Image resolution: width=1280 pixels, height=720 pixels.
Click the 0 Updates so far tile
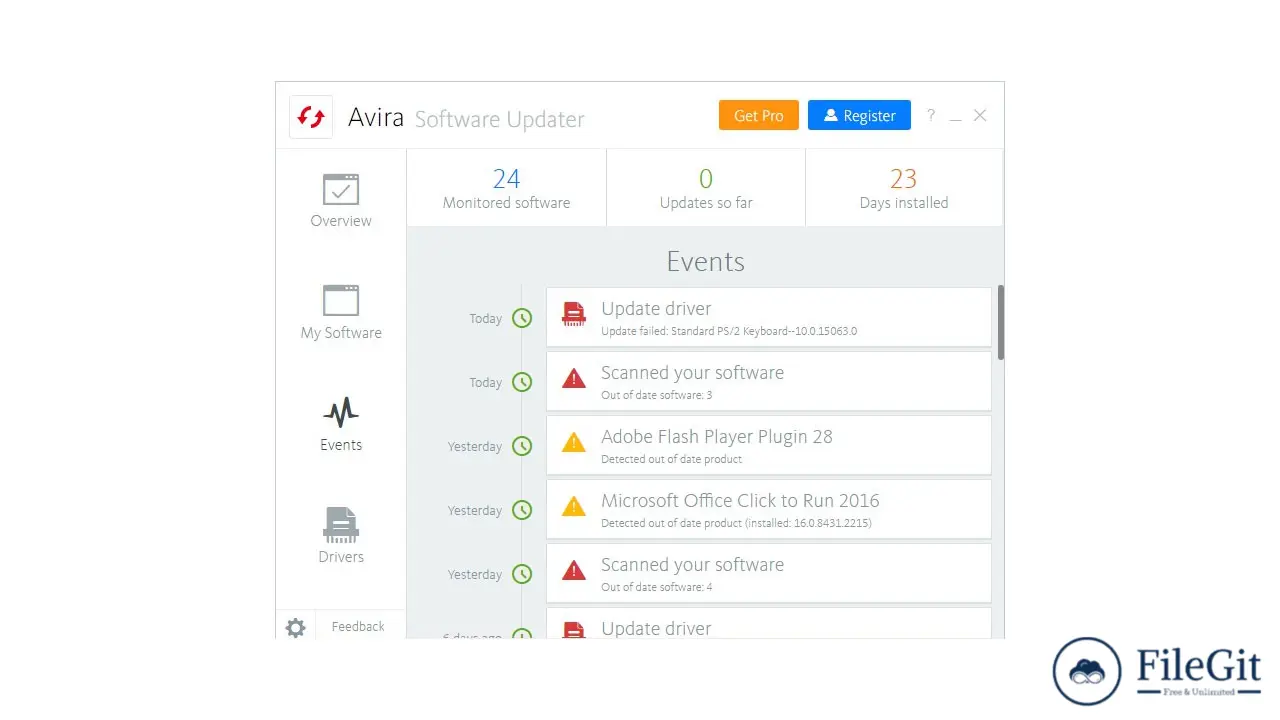pos(706,188)
